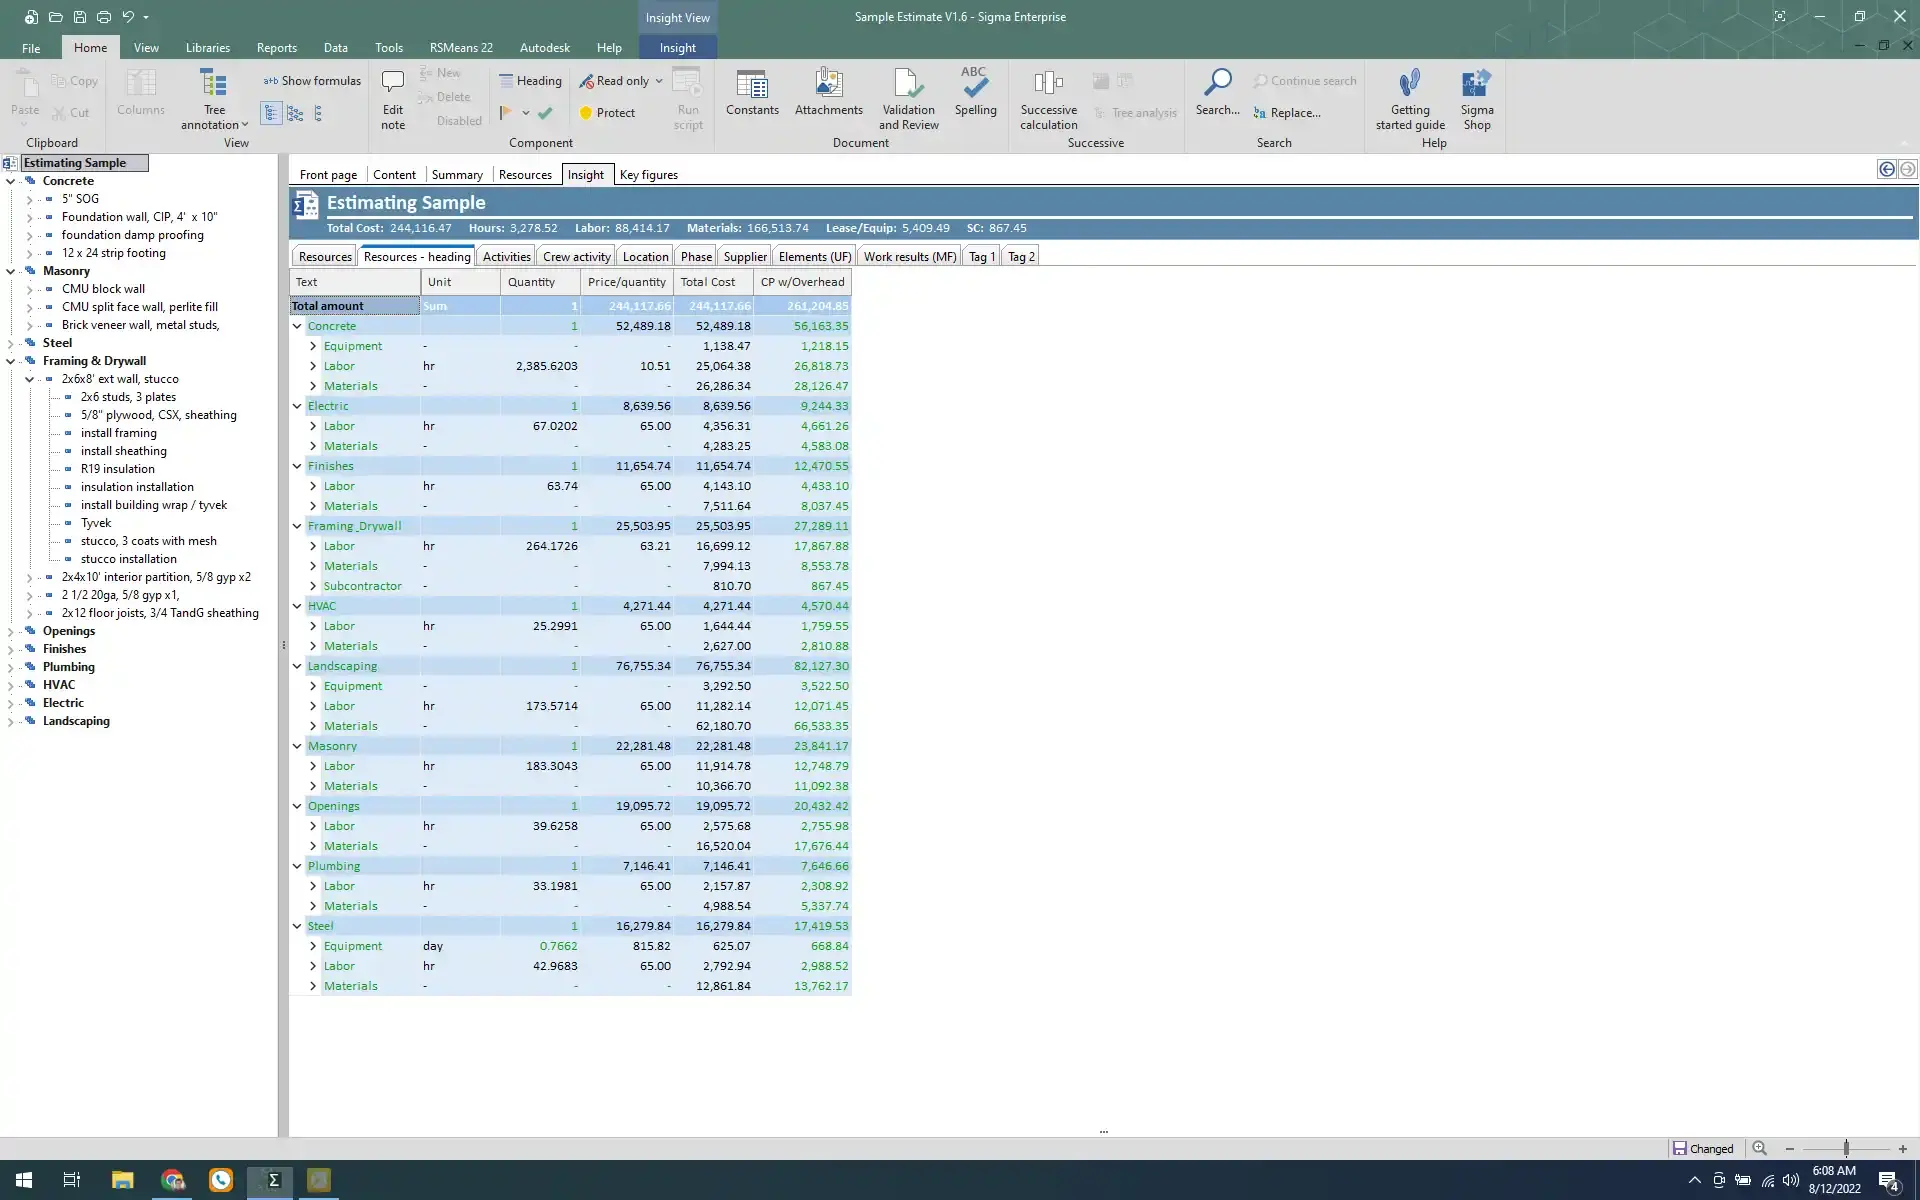Open the Getting started guide

(1409, 86)
